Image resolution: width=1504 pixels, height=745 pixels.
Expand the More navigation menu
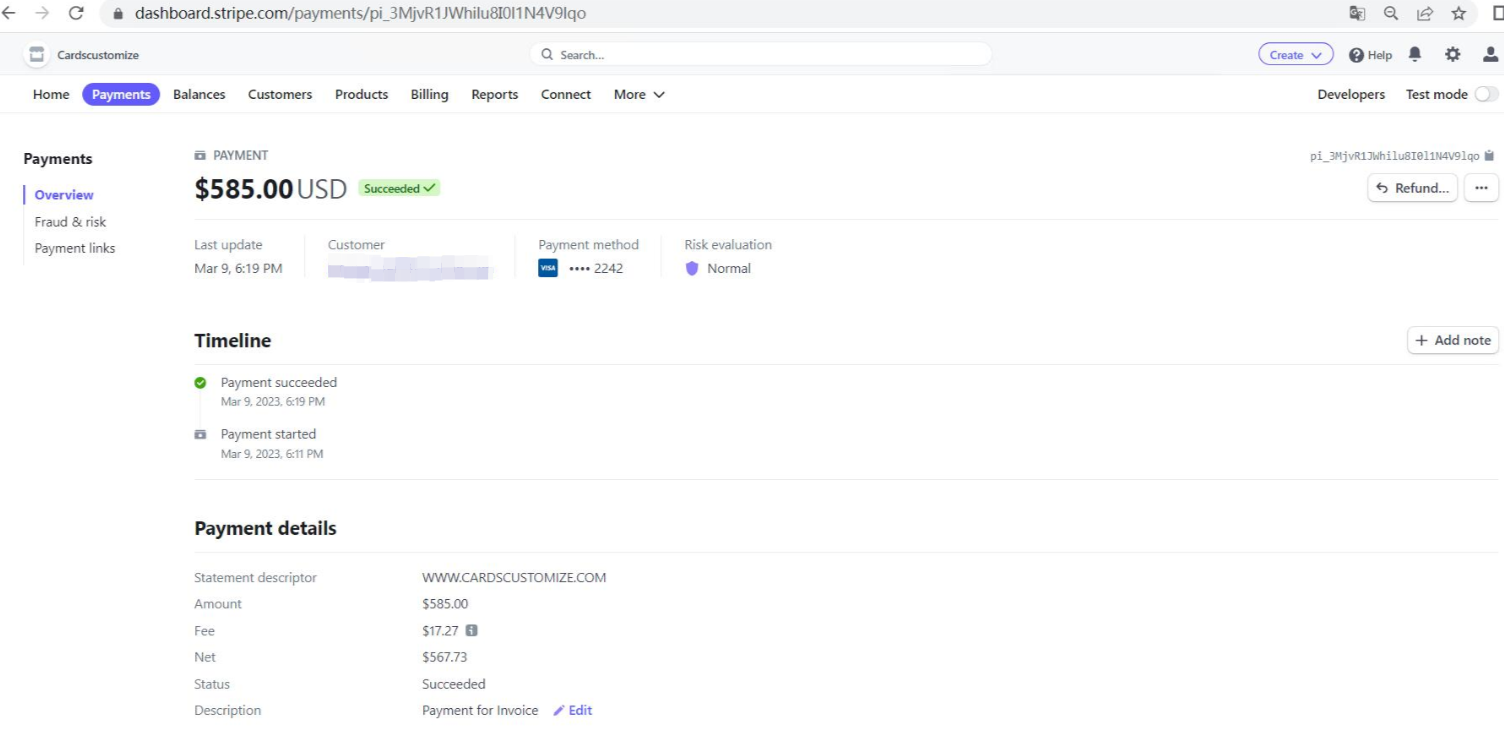tap(639, 94)
